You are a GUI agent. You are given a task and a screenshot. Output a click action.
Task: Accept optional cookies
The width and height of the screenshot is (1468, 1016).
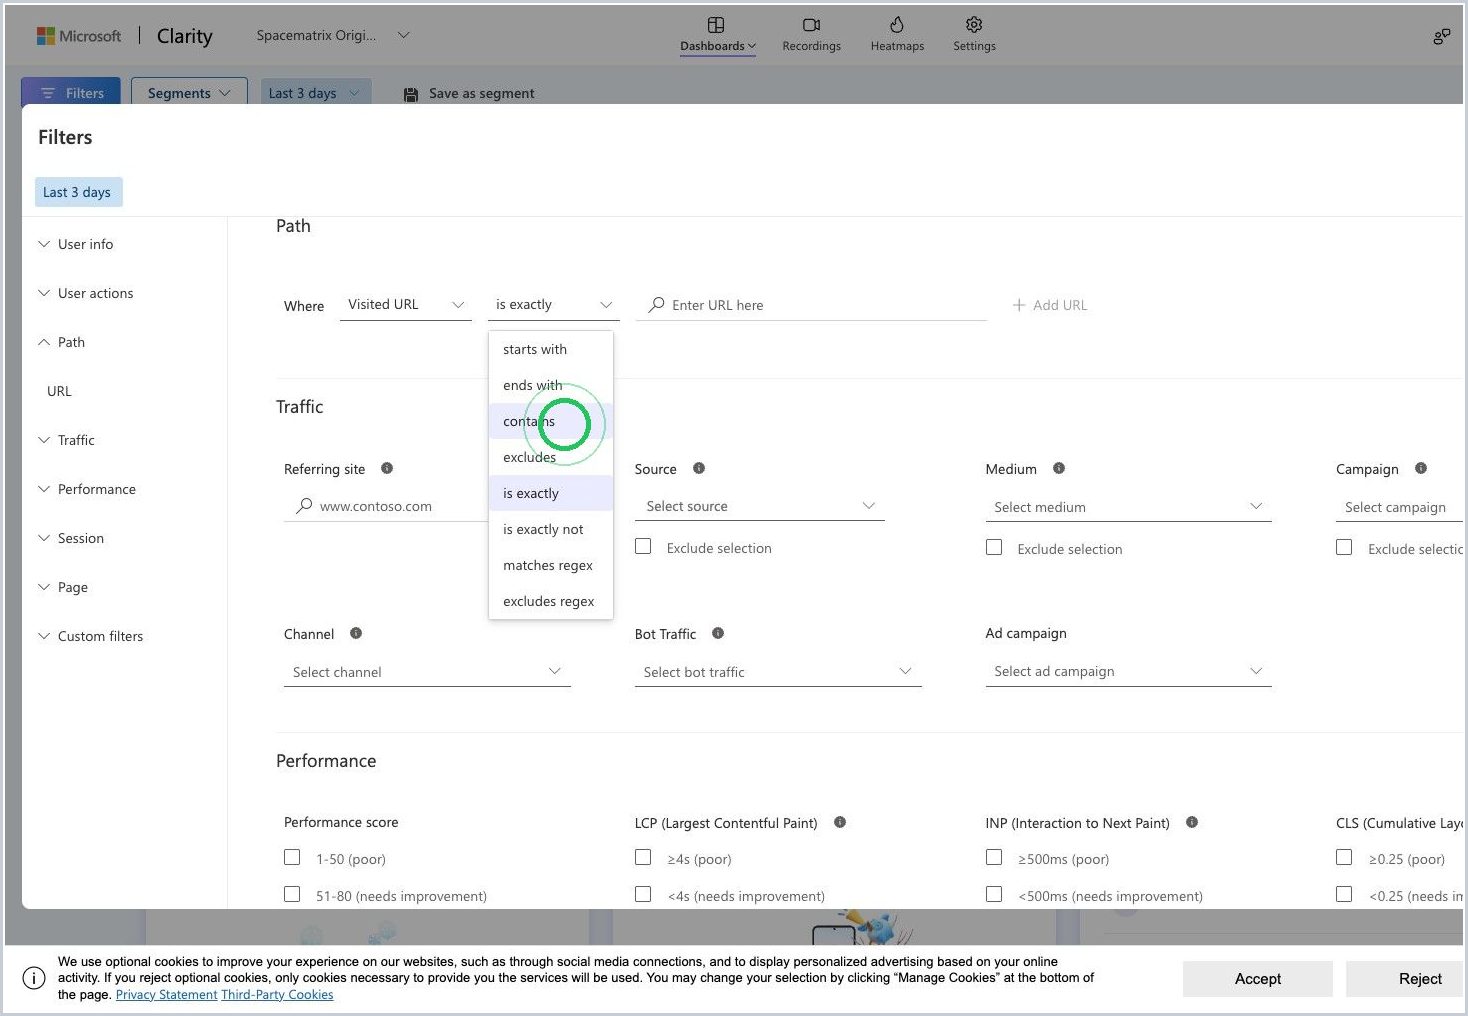[x=1258, y=979]
